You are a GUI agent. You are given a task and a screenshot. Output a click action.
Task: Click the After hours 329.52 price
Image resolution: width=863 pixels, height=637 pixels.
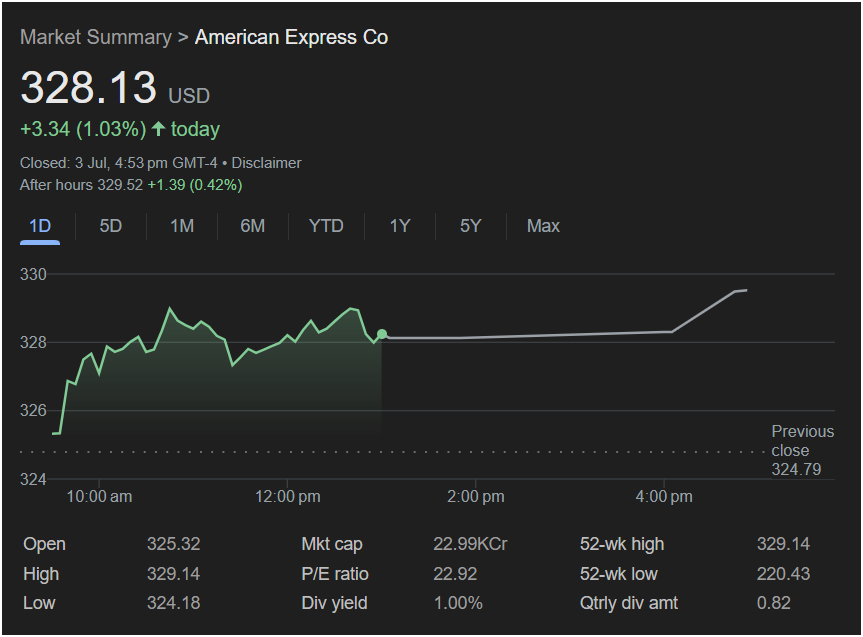tap(81, 185)
